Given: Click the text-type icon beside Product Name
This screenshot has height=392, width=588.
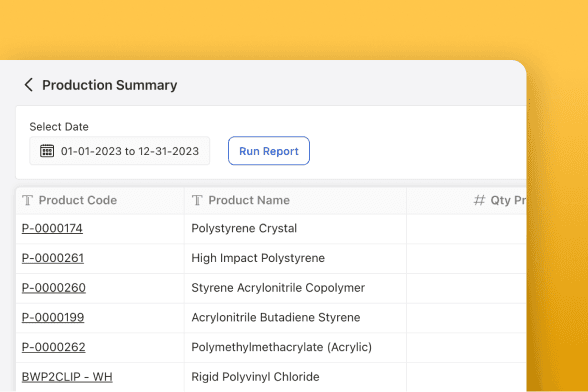Looking at the screenshot, I should [x=197, y=200].
